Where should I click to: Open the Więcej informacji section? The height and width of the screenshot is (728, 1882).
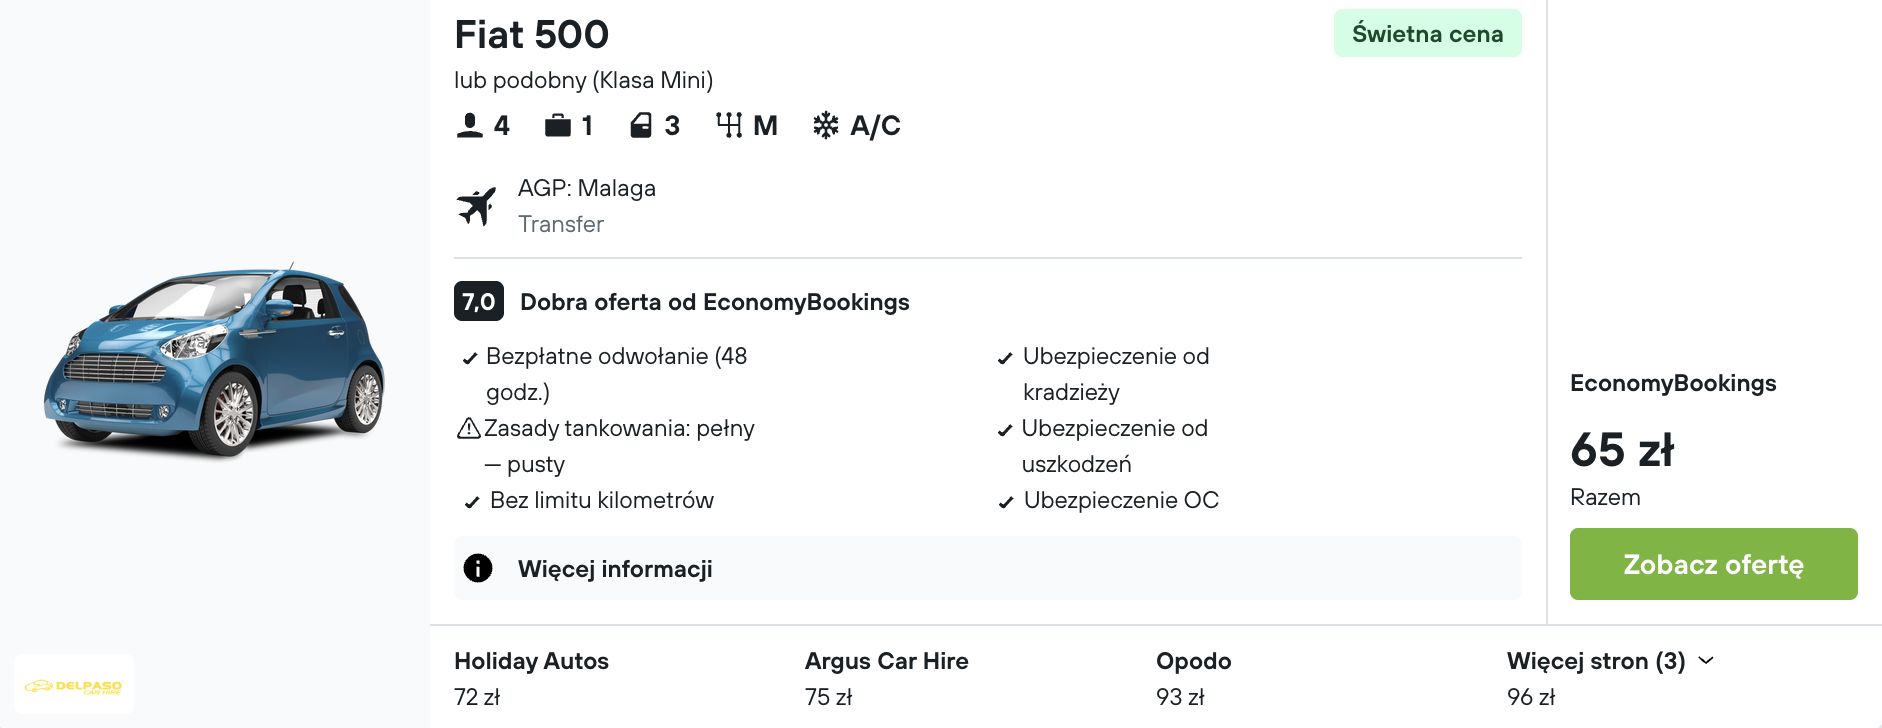(988, 568)
